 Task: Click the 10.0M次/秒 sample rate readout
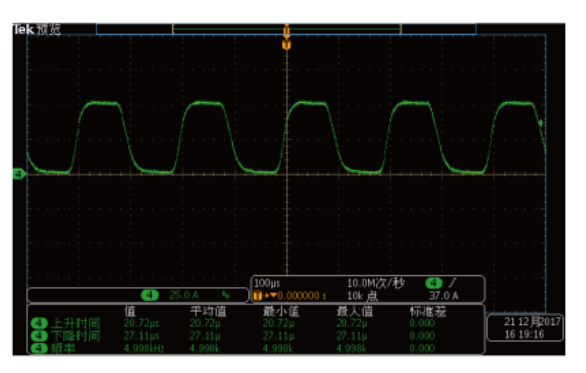coord(376,283)
